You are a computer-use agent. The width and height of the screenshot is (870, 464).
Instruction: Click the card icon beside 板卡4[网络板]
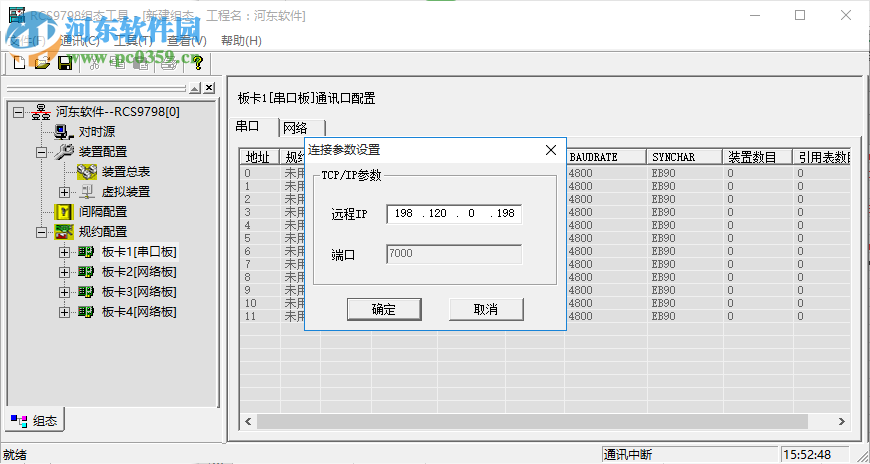point(86,312)
